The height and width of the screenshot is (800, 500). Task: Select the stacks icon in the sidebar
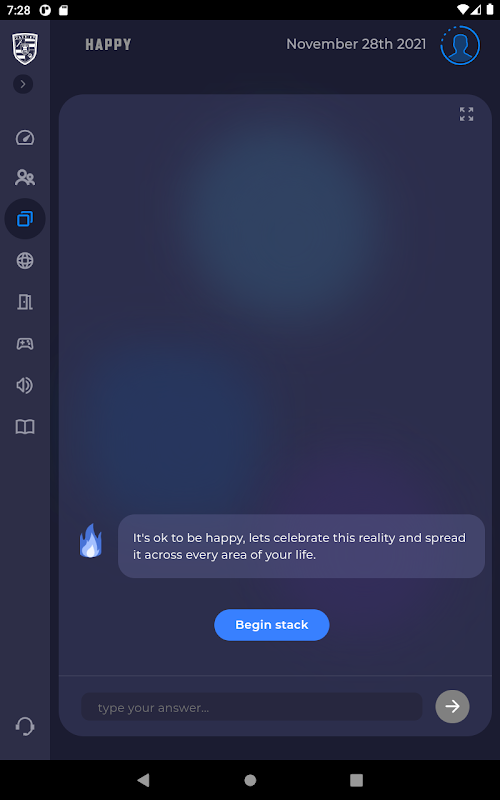(x=25, y=219)
